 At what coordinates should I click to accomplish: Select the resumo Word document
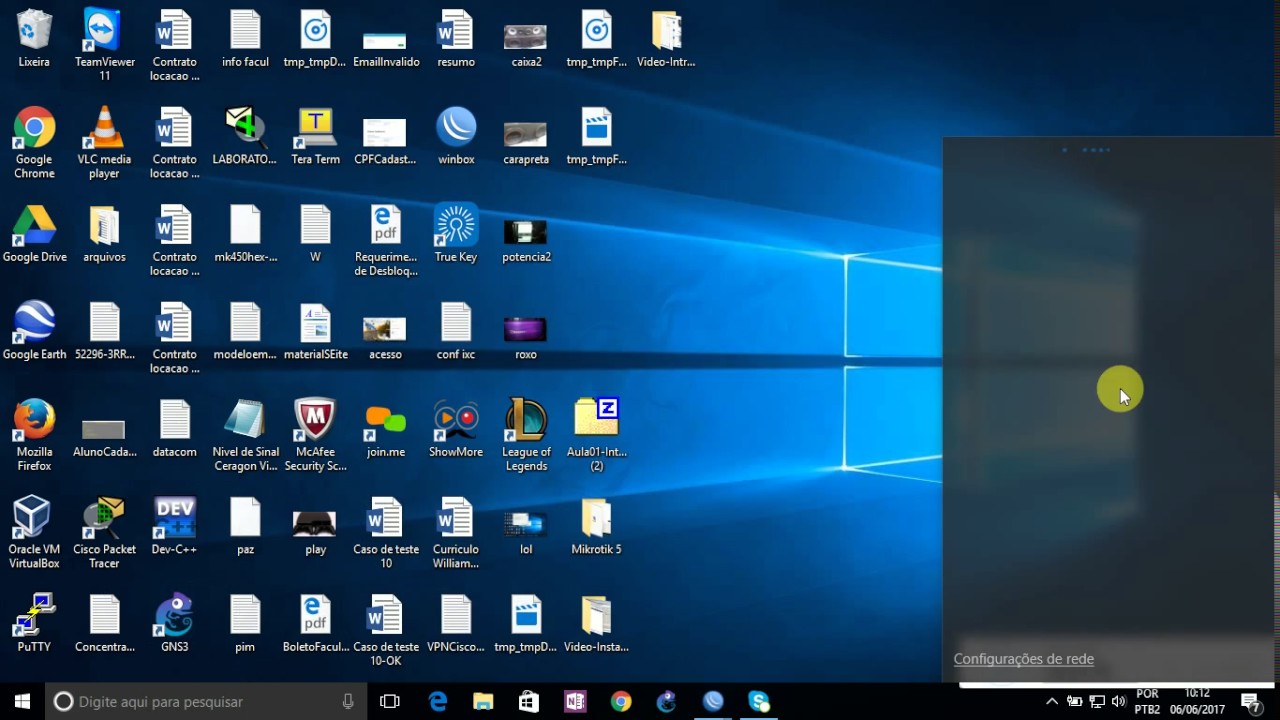(x=456, y=40)
